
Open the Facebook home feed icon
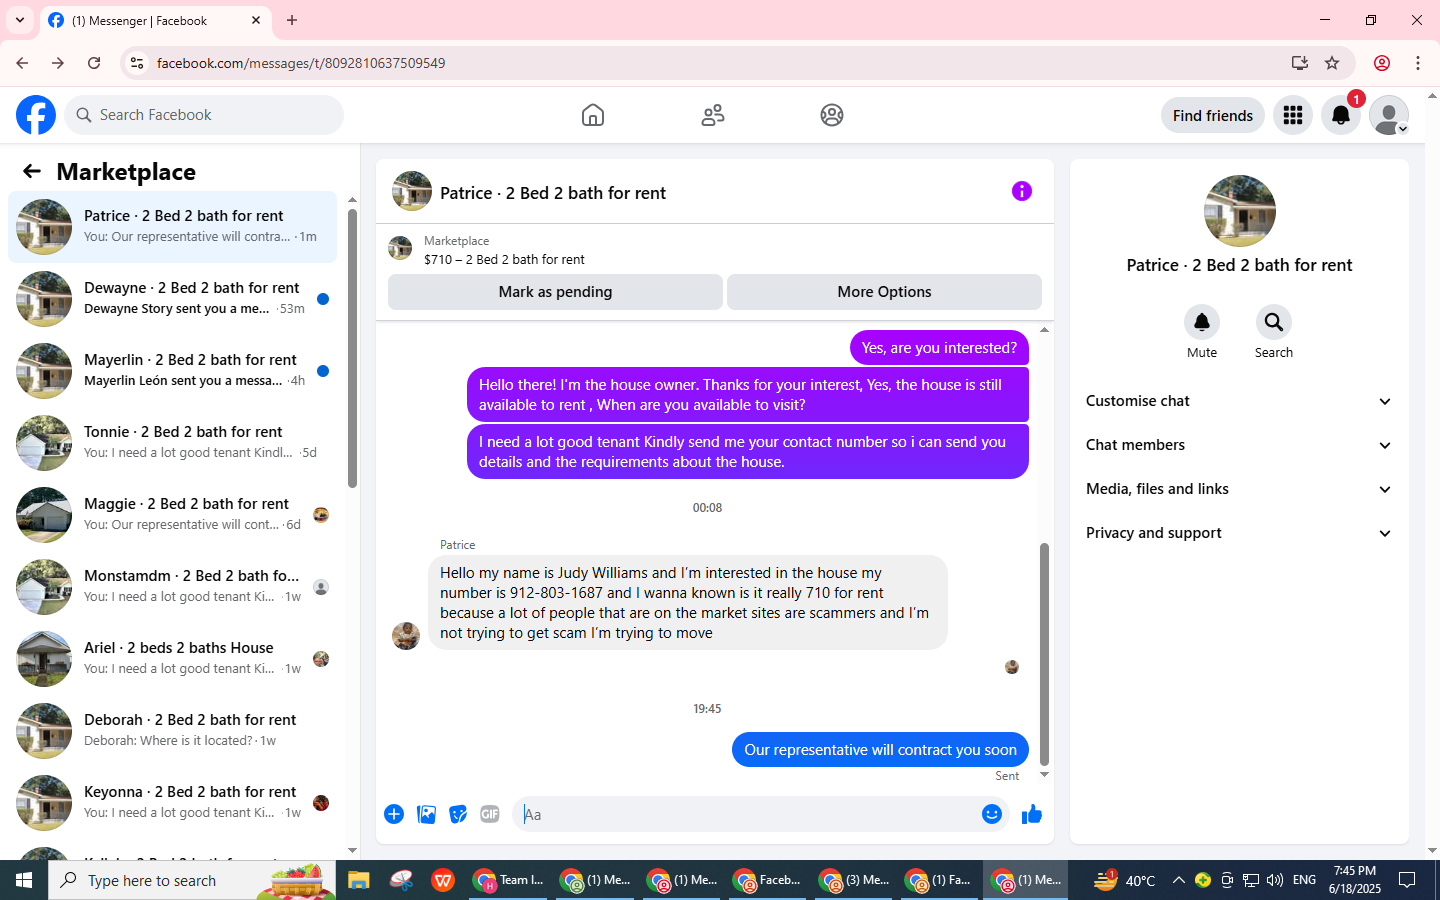click(593, 115)
